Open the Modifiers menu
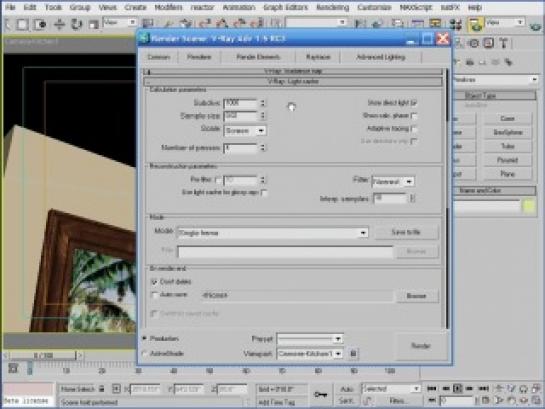 click(x=168, y=7)
